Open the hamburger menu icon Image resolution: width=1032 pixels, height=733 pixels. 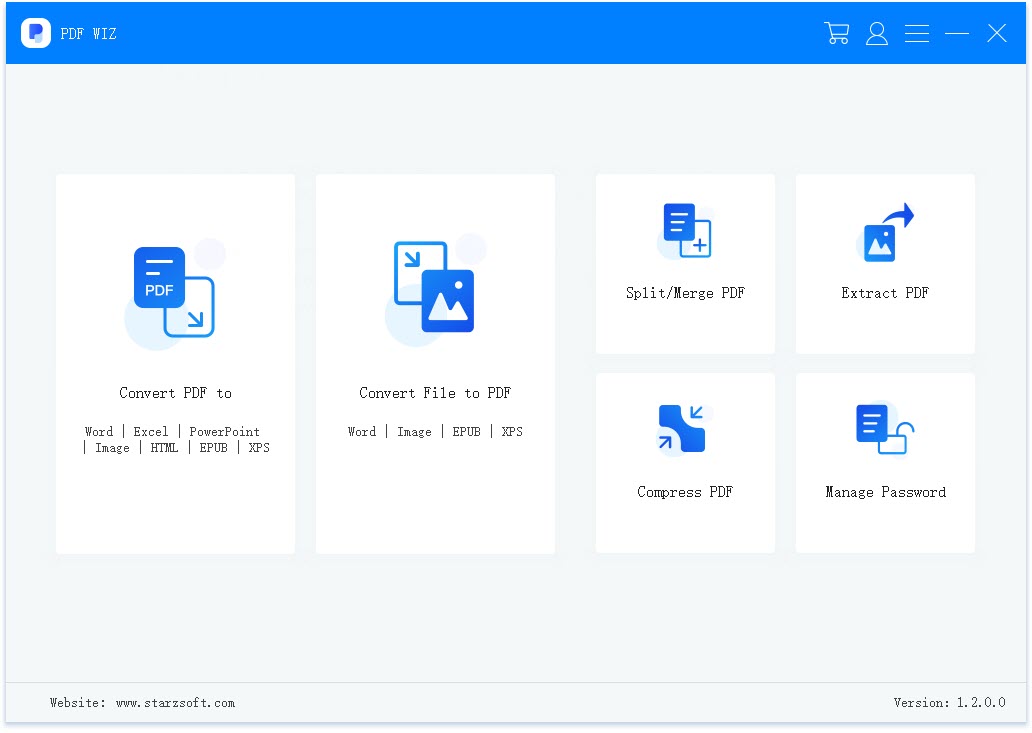[x=917, y=33]
